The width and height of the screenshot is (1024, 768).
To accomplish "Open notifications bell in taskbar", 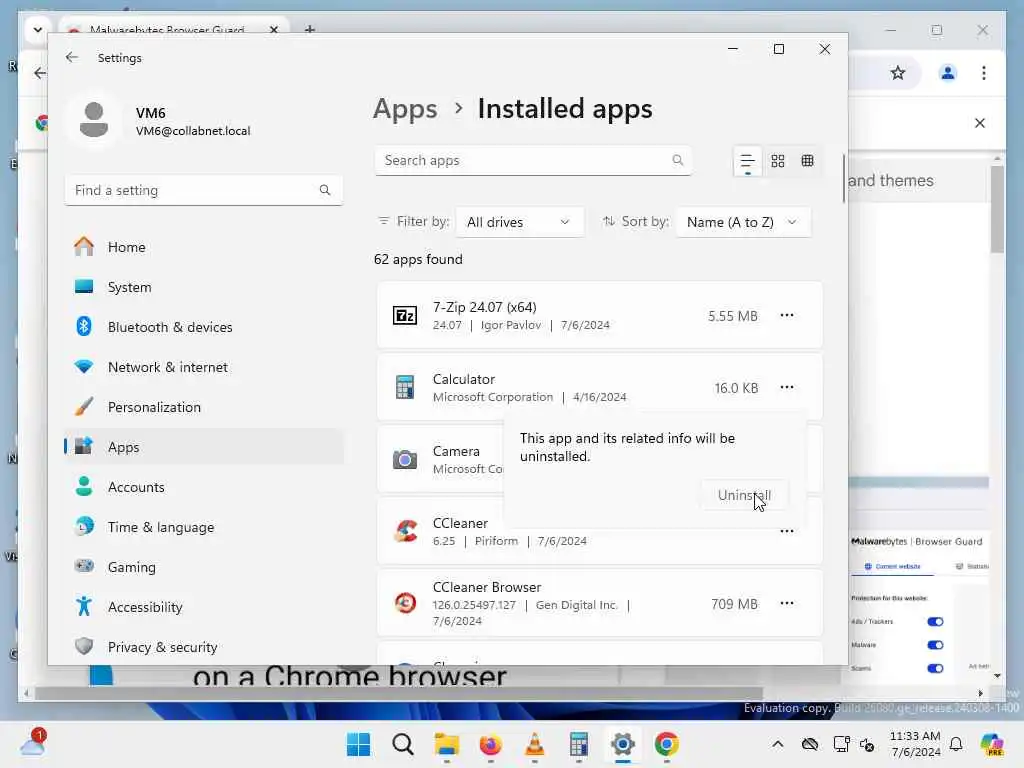I will (x=956, y=744).
